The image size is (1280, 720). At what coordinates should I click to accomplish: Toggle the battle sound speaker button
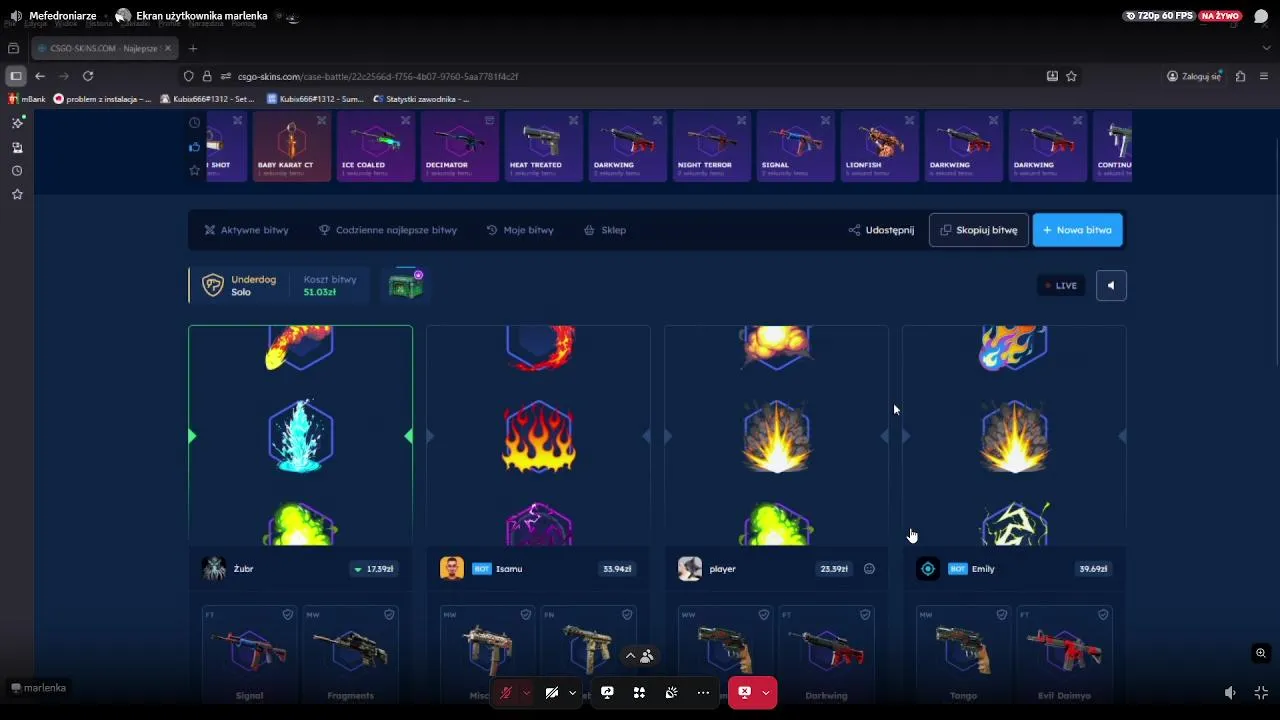tap(1111, 285)
